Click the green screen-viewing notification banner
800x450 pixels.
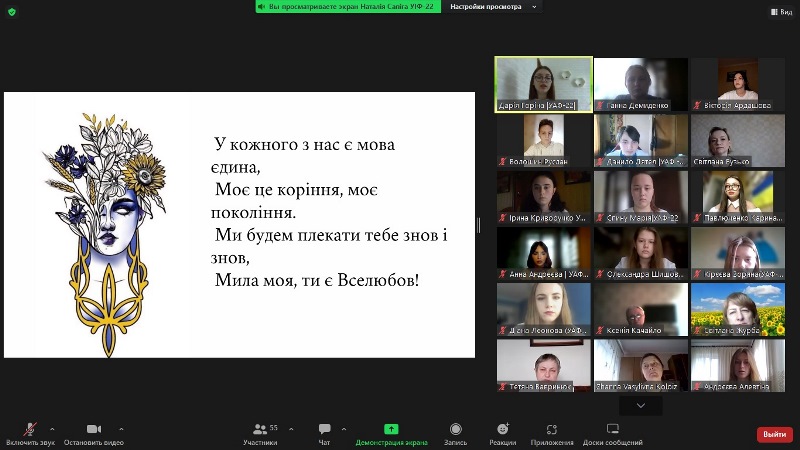coord(348,7)
